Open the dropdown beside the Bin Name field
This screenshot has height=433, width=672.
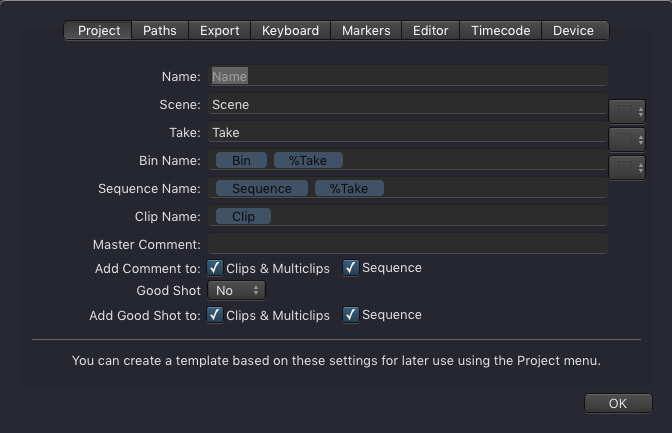click(627, 167)
